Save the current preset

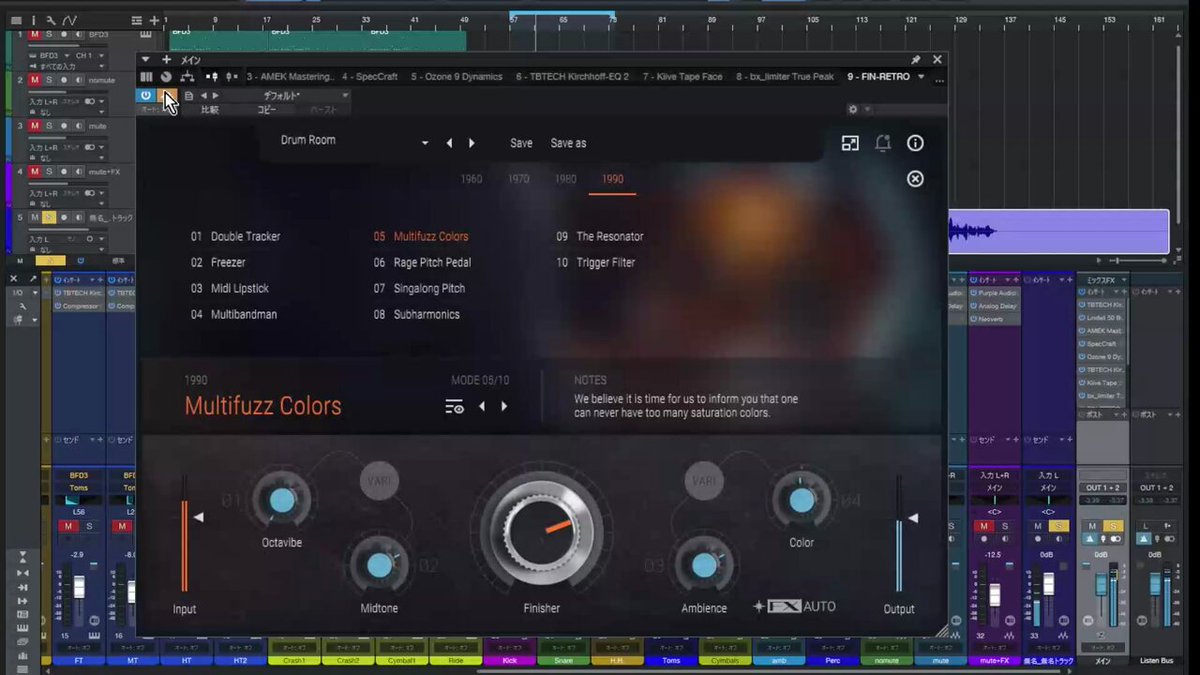[x=521, y=143]
